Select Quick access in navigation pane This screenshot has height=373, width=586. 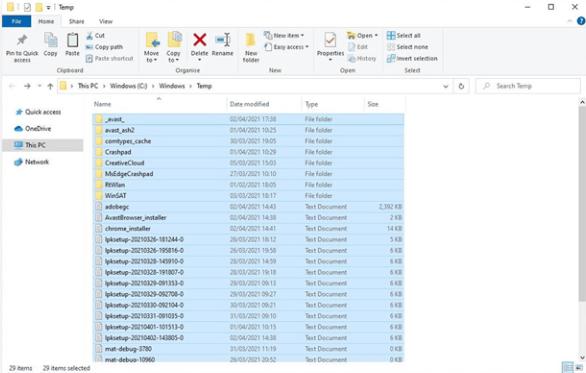pos(43,112)
